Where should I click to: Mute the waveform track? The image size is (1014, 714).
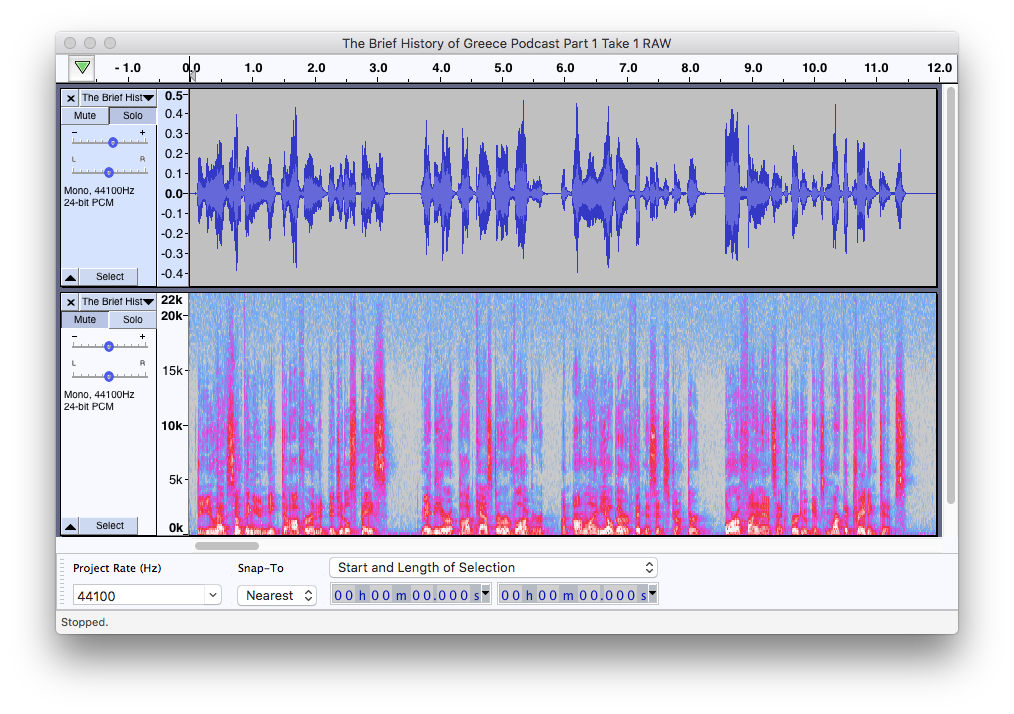(85, 116)
